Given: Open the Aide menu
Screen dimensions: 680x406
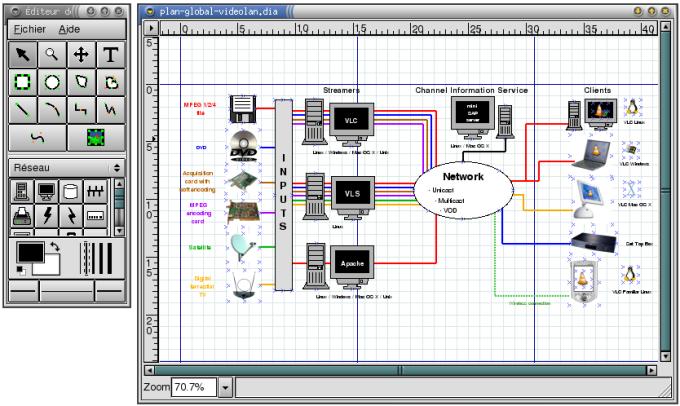Looking at the screenshot, I should (x=69, y=30).
